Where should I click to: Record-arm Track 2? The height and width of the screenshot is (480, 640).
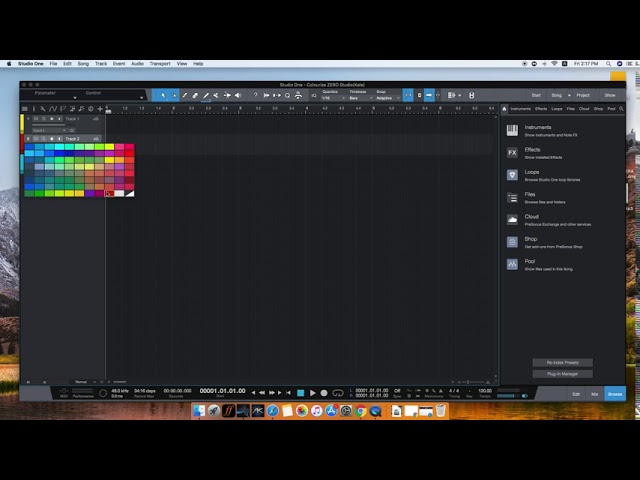point(52,139)
